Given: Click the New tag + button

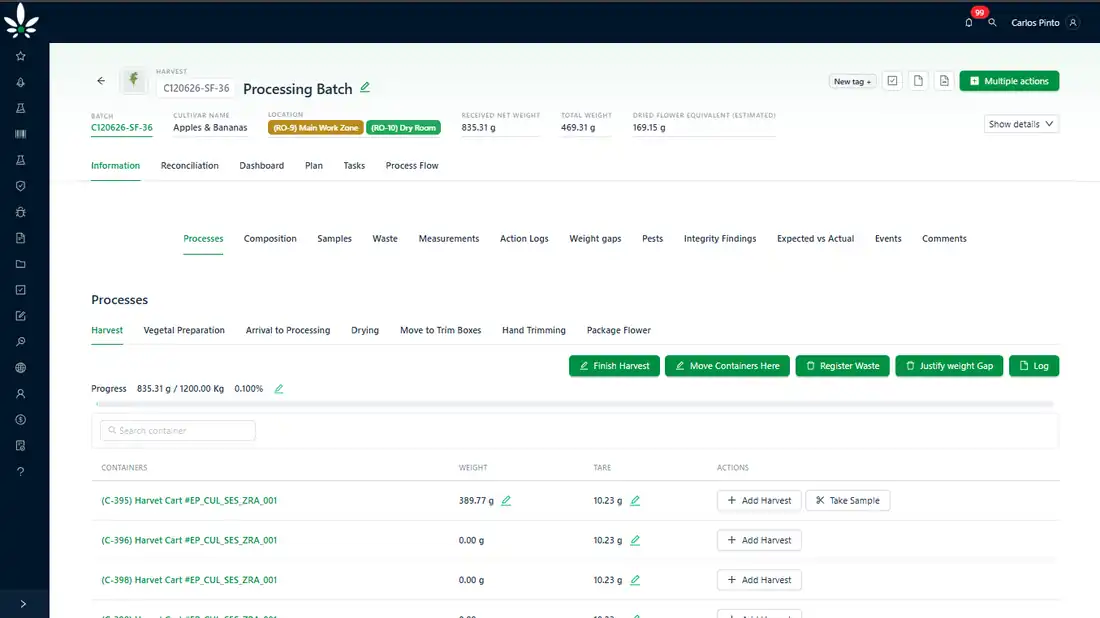Looking at the screenshot, I should 852,81.
